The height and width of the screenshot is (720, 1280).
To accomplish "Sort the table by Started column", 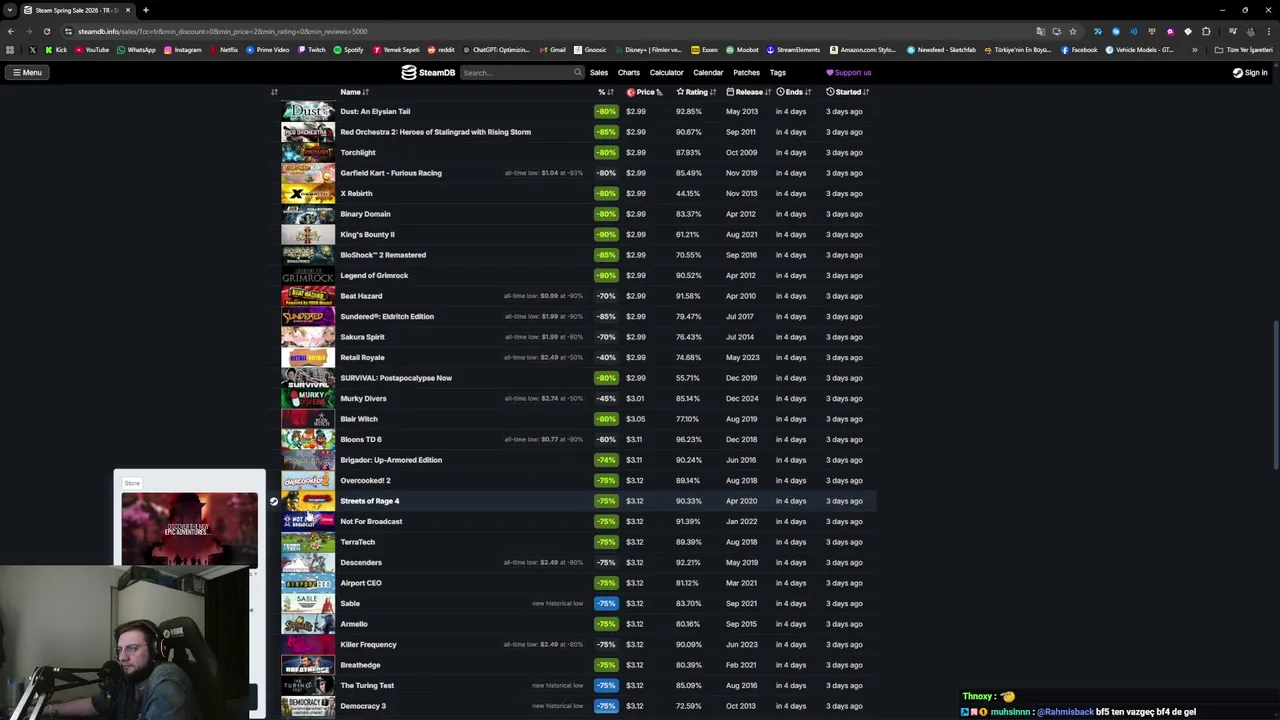I will 848,92.
